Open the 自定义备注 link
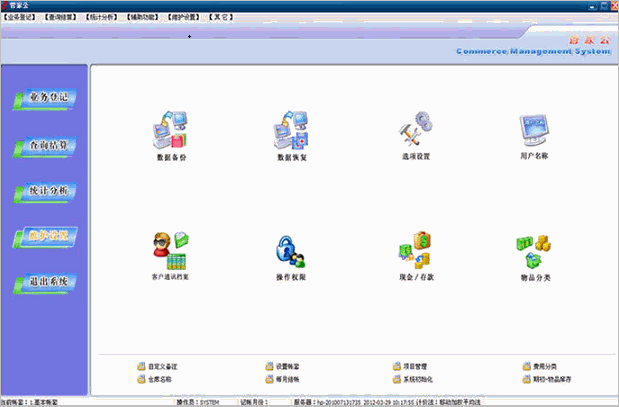 pyautogui.click(x=158, y=367)
